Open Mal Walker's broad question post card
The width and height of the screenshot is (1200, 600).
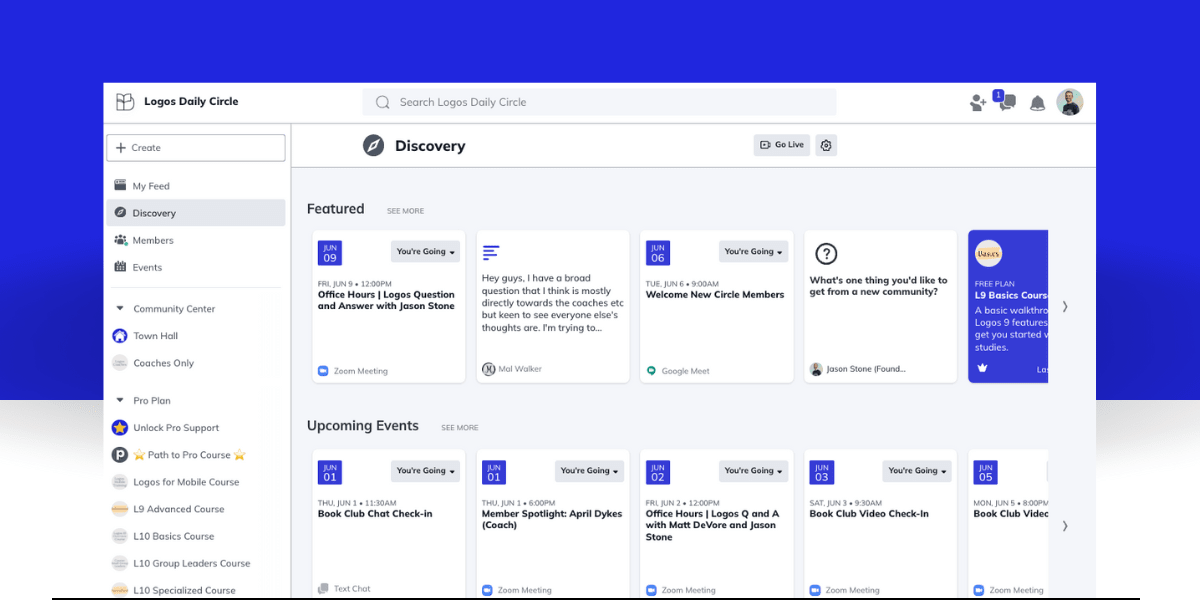[553, 306]
